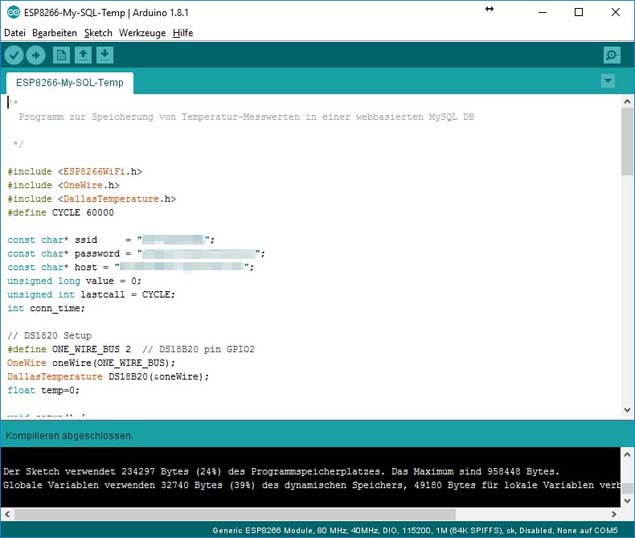Close the Arduino IDE window
This screenshot has width=635, height=538.
click(616, 12)
